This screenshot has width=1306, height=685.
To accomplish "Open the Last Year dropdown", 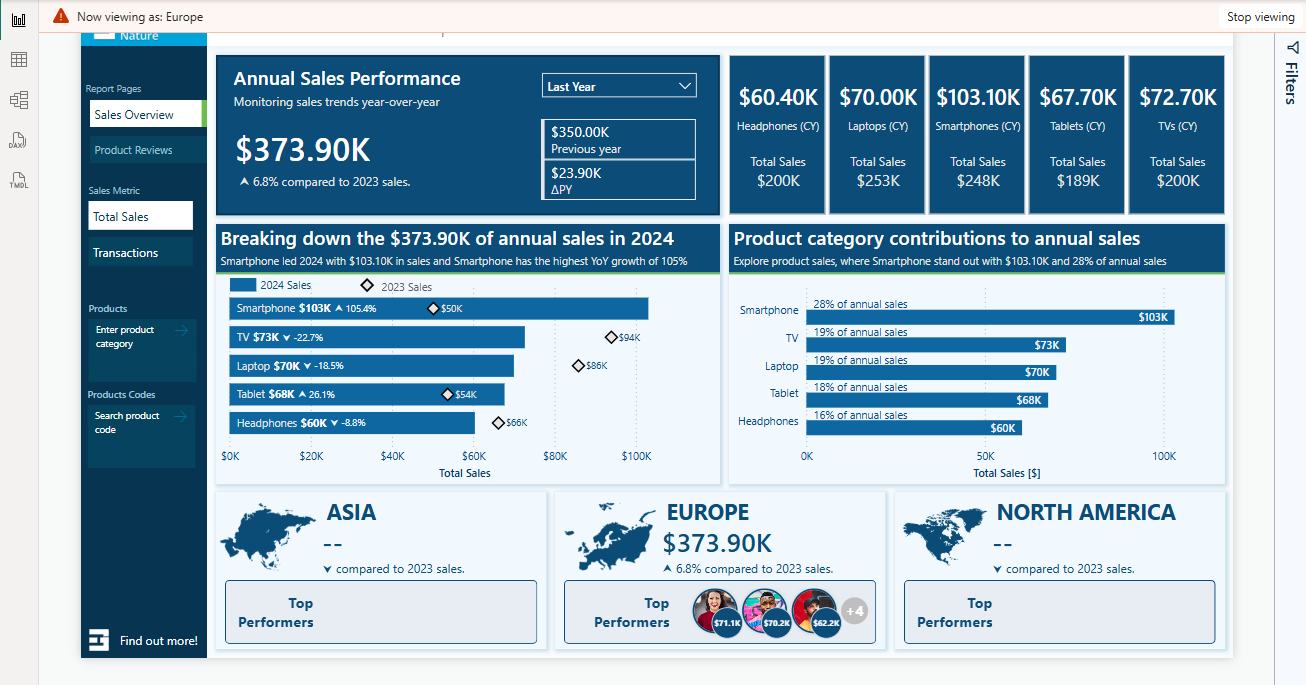I will tap(618, 86).
